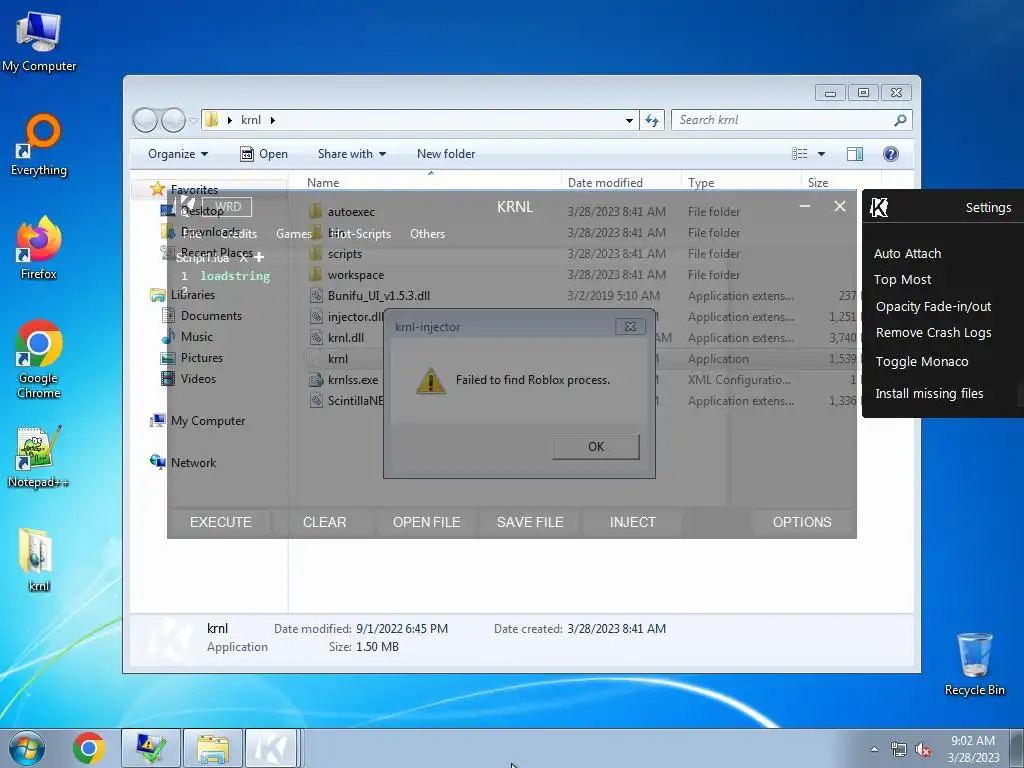The height and width of the screenshot is (768, 1024).
Task: Select Music under Libraries
Action: [x=197, y=337]
